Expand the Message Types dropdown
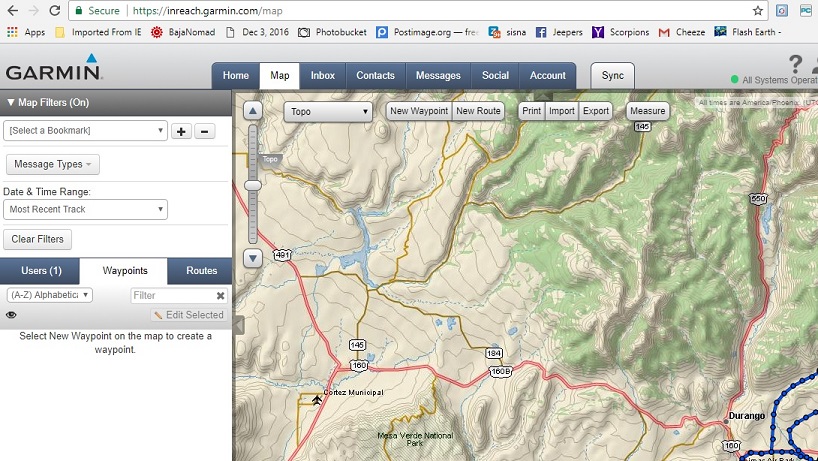818x461 pixels. coord(53,164)
